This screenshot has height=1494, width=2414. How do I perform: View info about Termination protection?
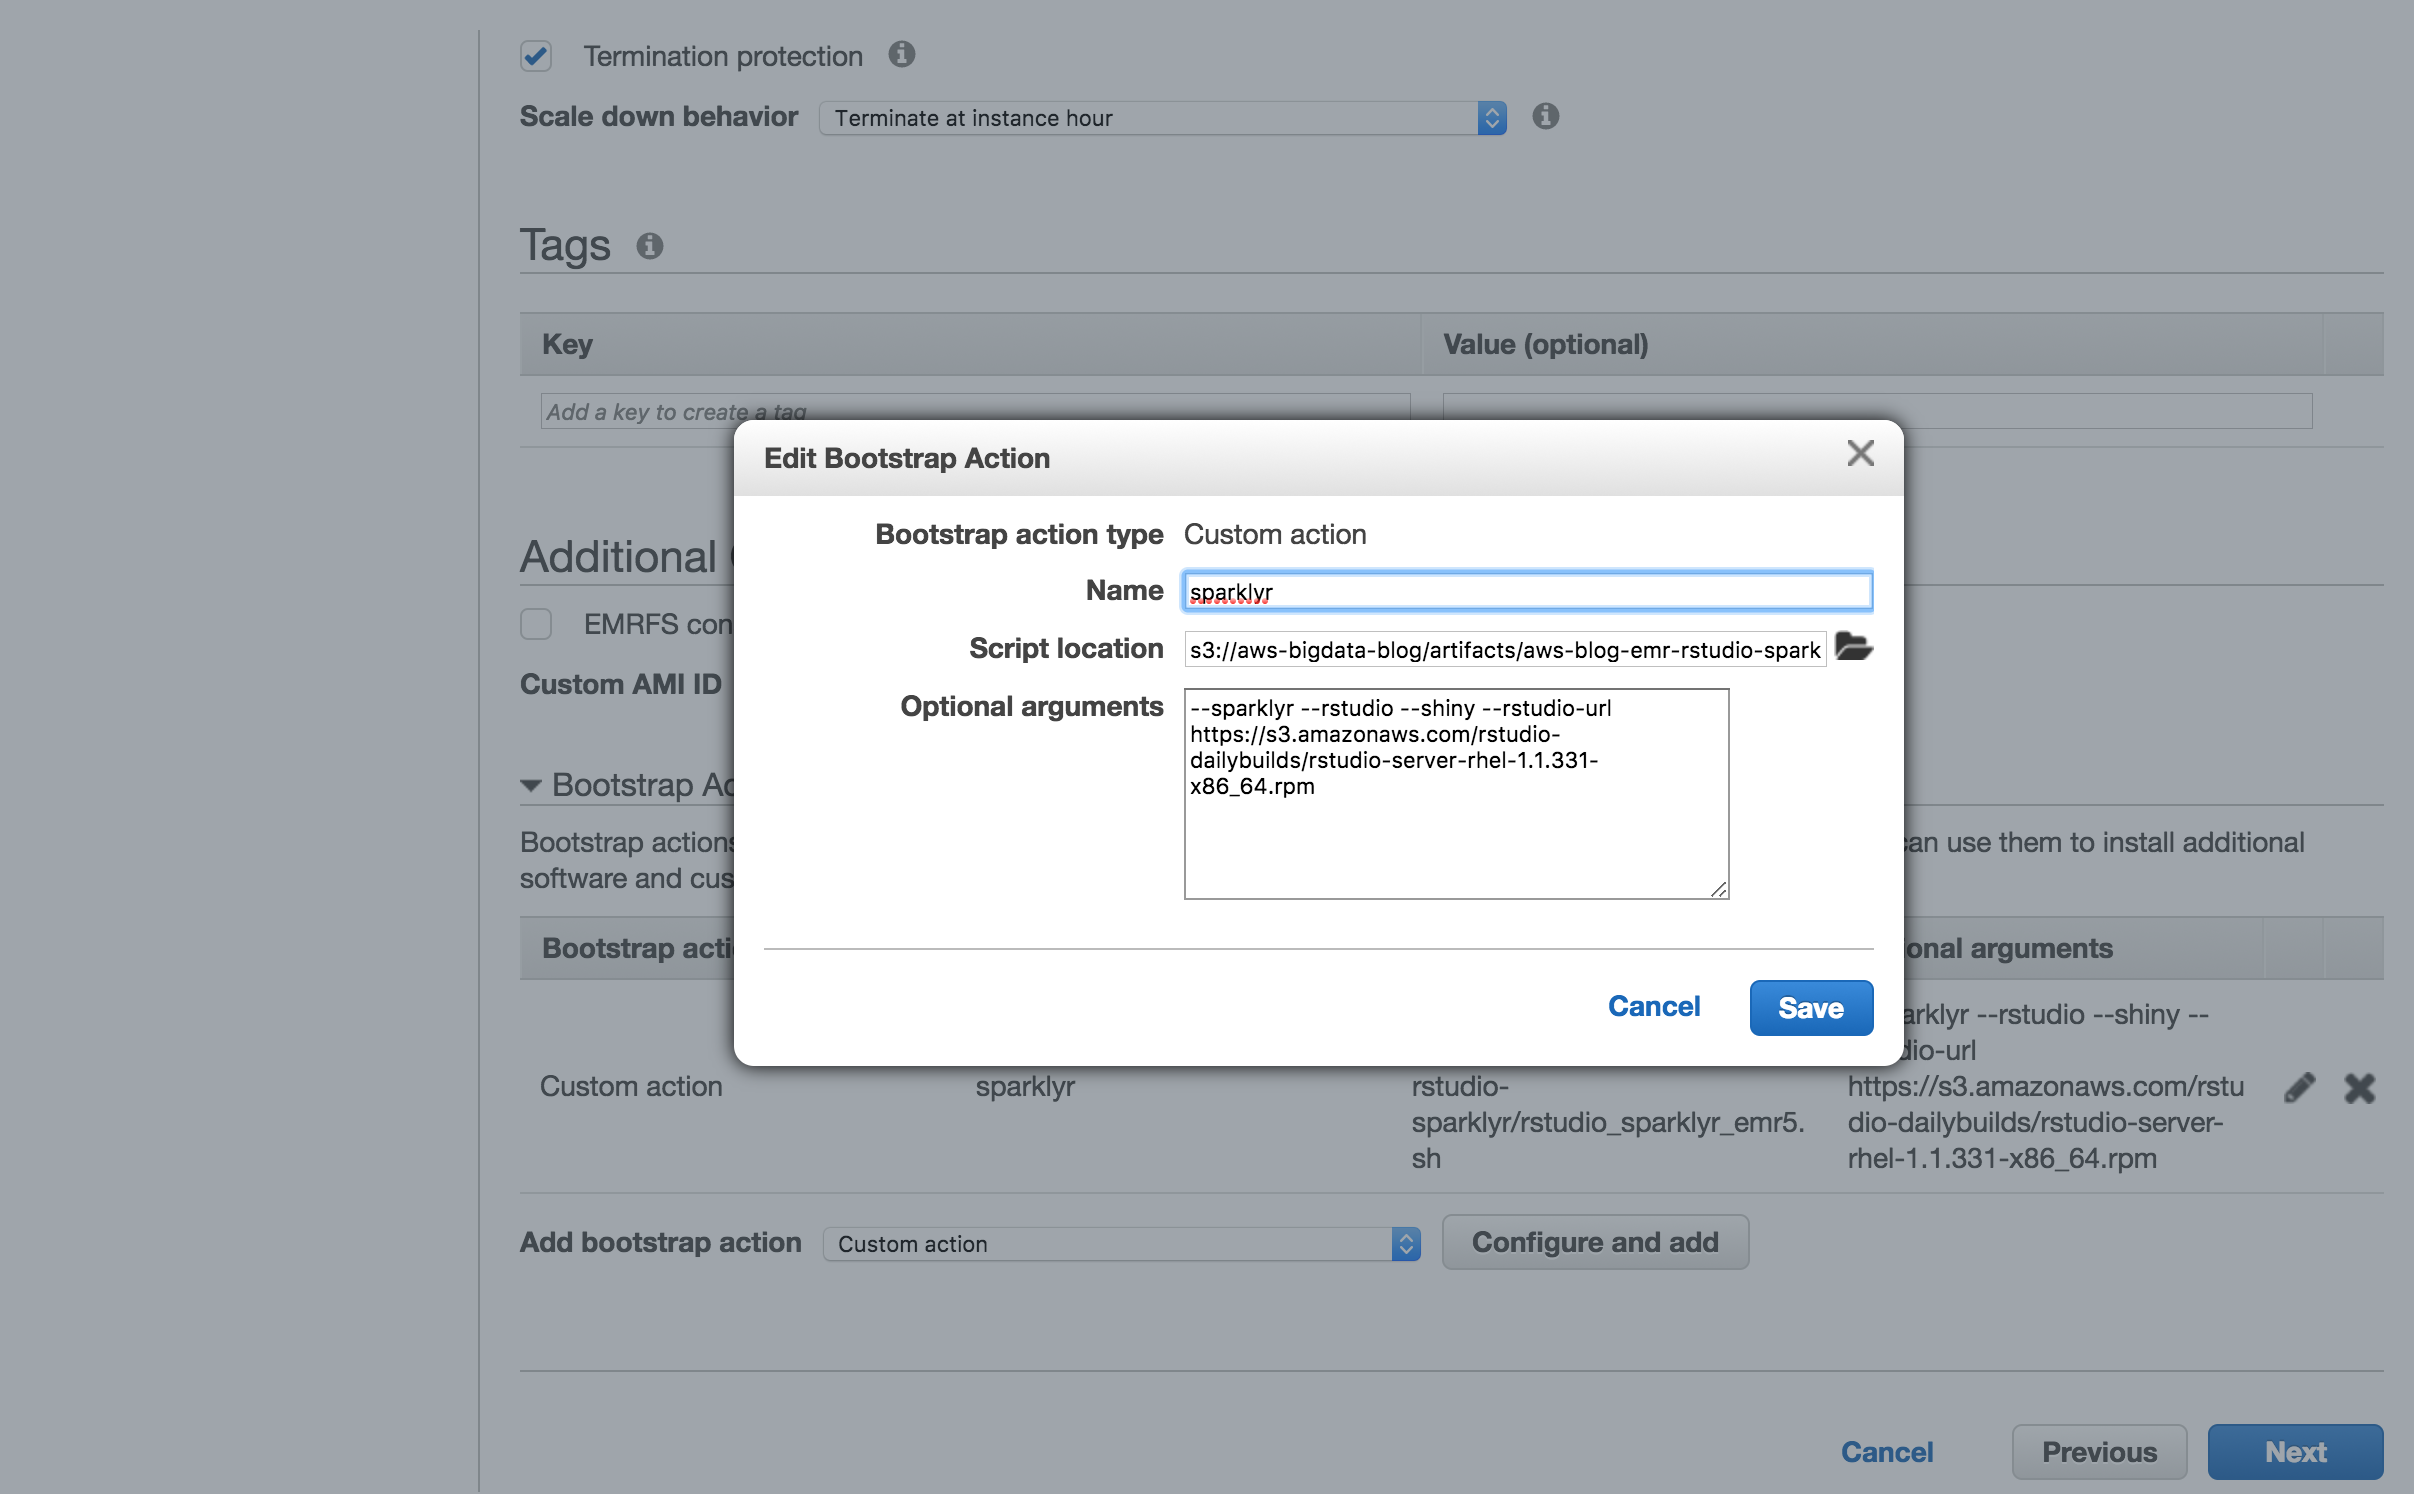coord(901,55)
